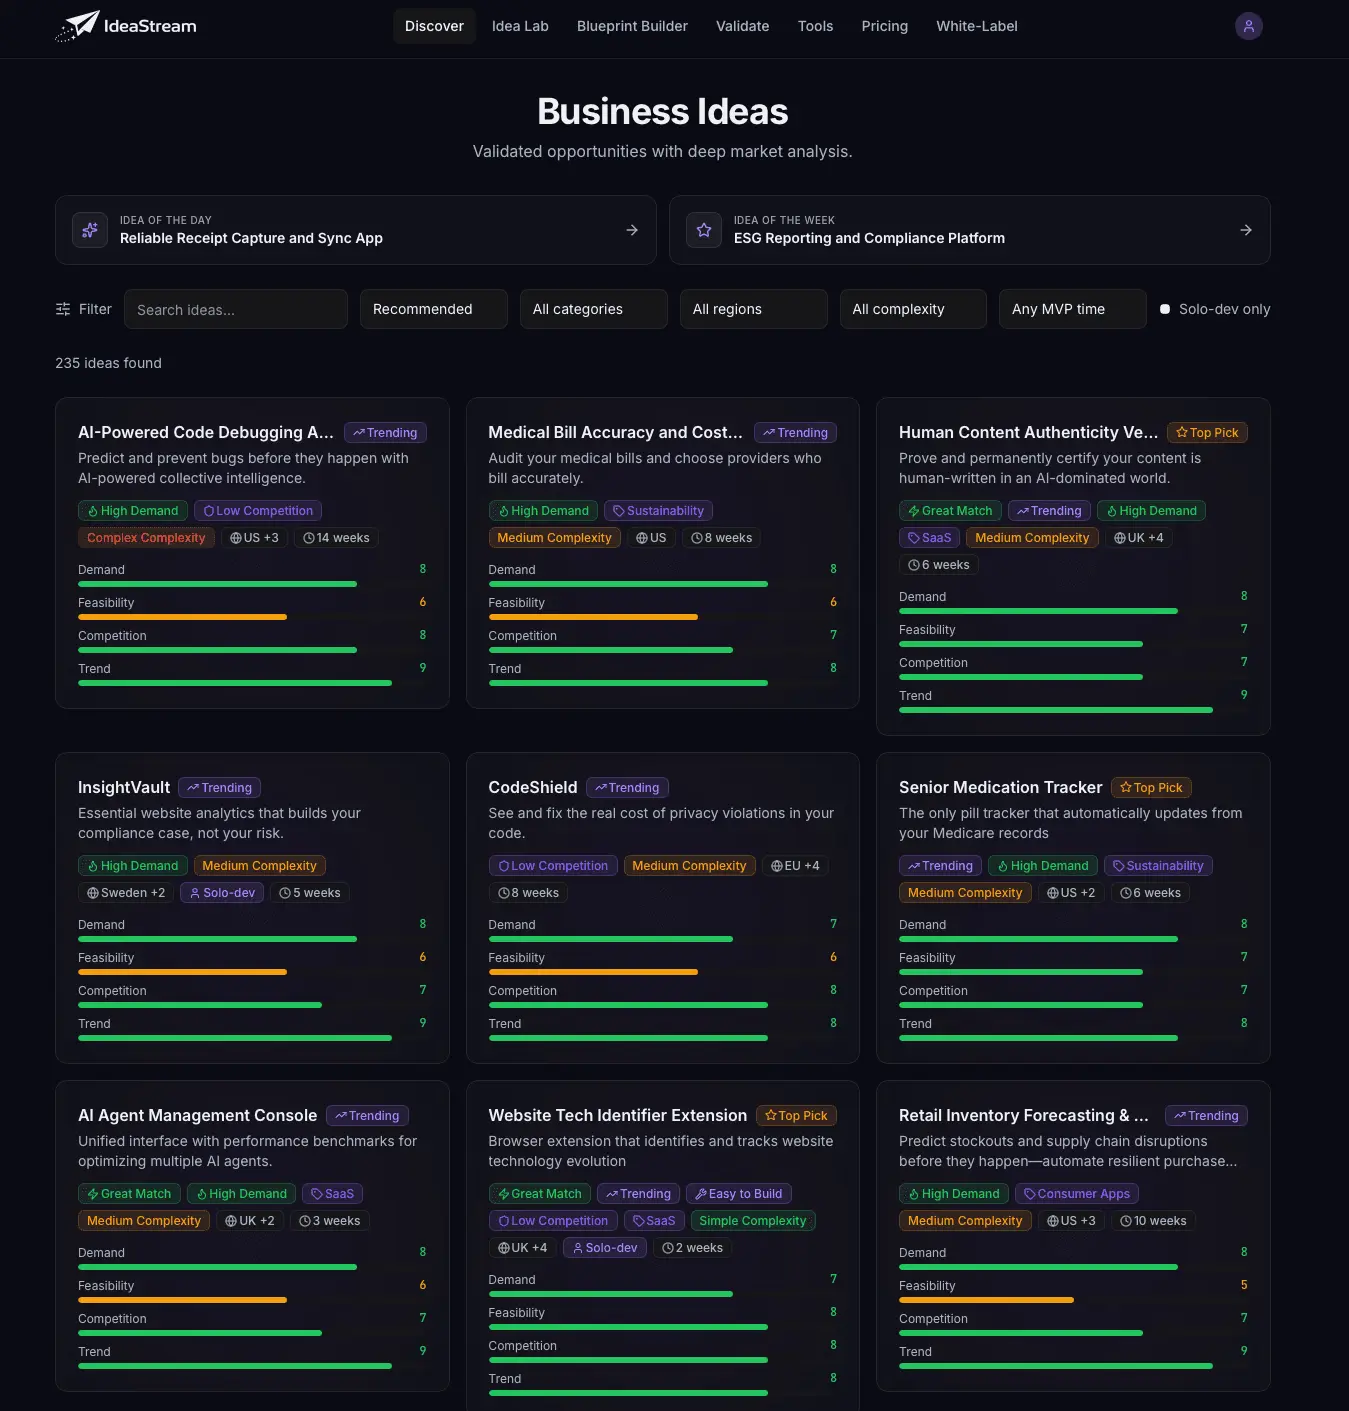Click the Top Pick badge on Website Tech Identifier
Screen dimensions: 1349x1411
pyautogui.click(x=796, y=1116)
